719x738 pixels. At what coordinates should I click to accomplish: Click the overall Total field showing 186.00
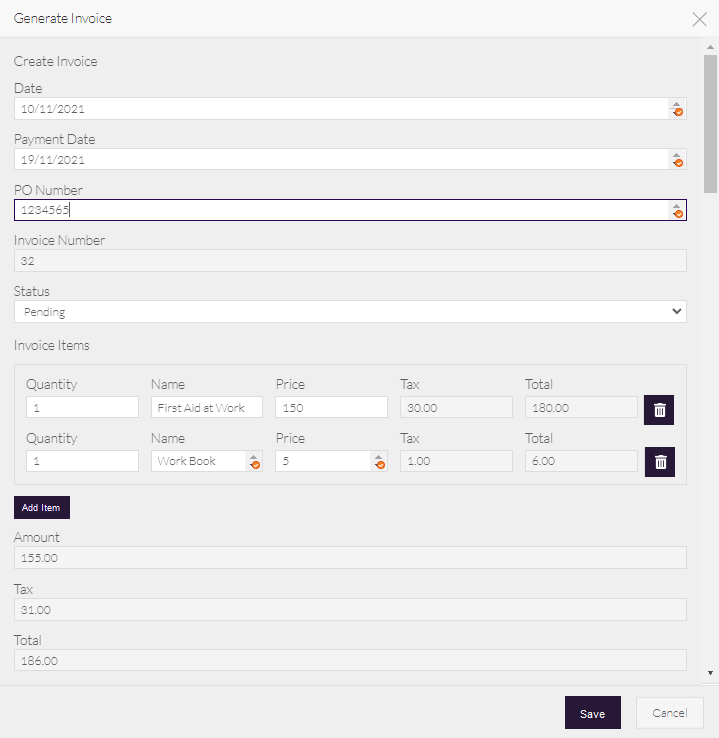[x=350, y=660]
